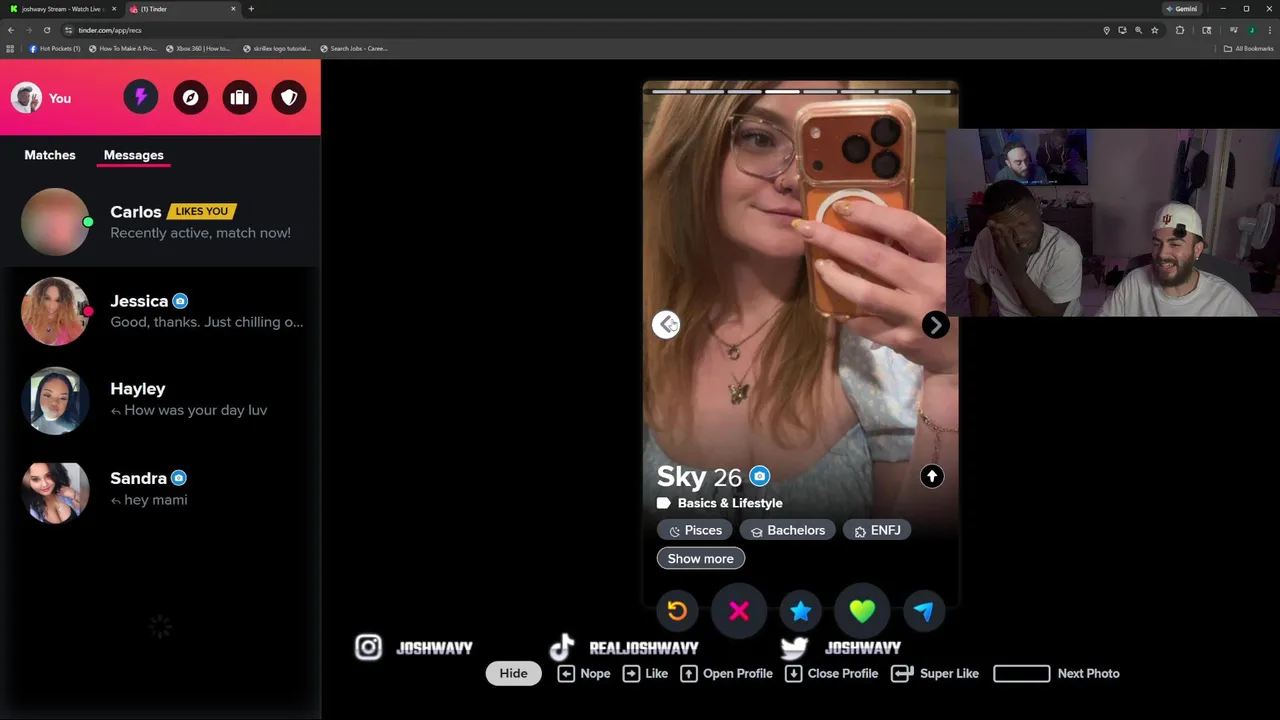The width and height of the screenshot is (1280, 720).
Task: Open Carlos 'Likes You' match row
Action: (x=160, y=222)
